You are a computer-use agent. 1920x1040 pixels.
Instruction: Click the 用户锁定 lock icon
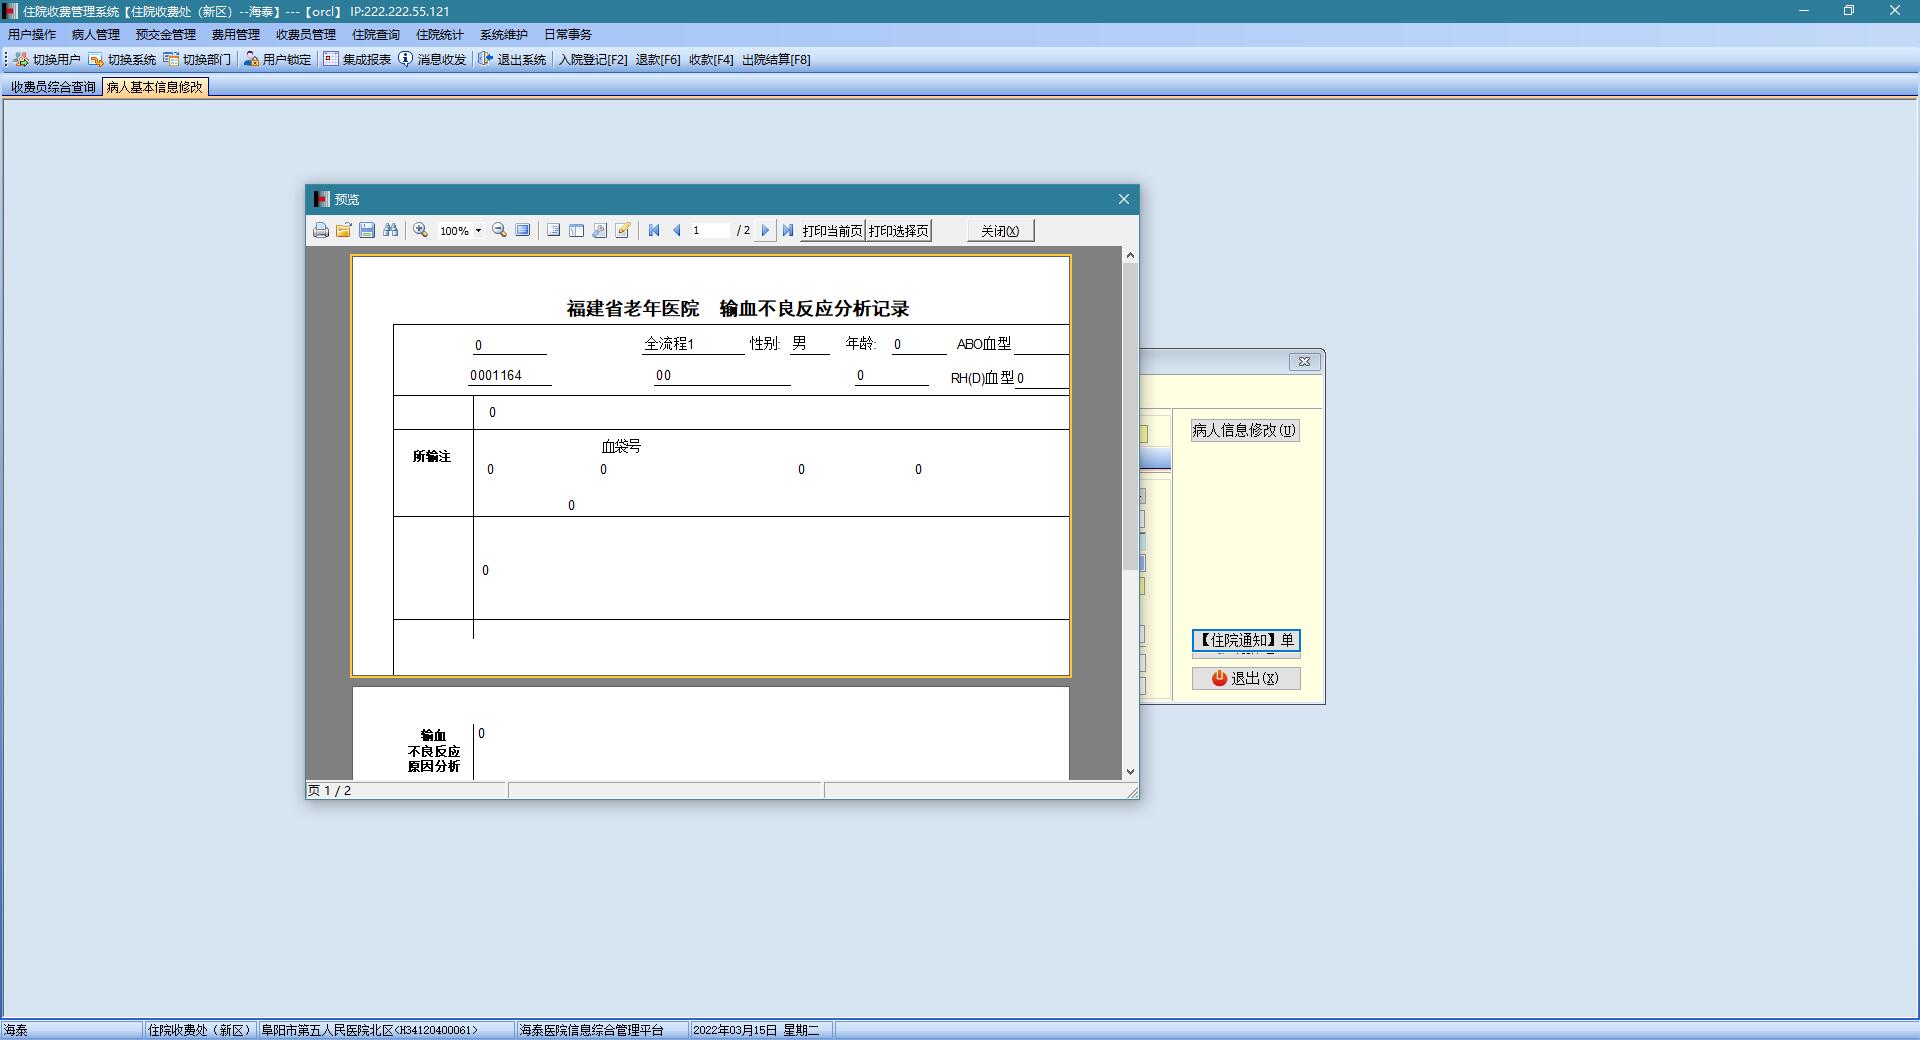coord(251,60)
